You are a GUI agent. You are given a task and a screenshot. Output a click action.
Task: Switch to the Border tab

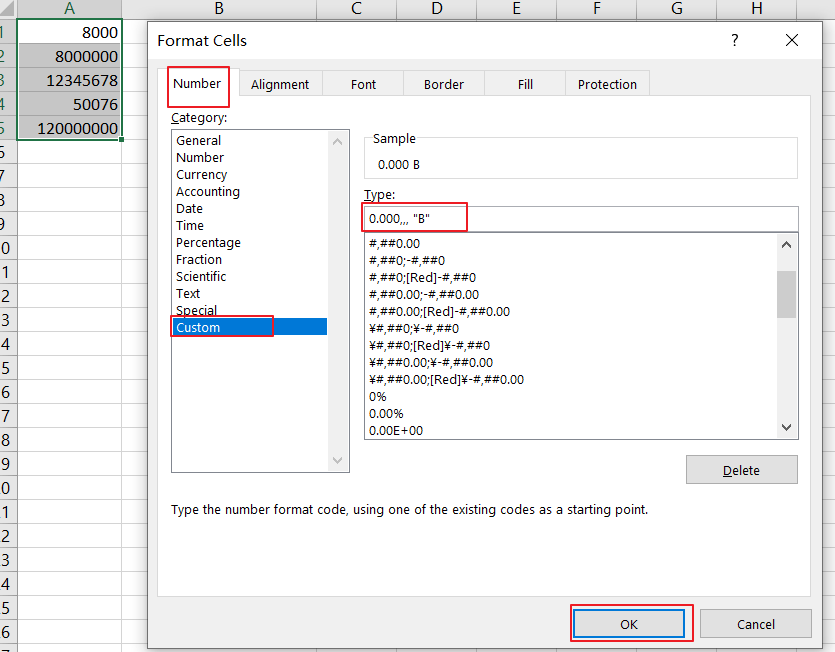443,84
